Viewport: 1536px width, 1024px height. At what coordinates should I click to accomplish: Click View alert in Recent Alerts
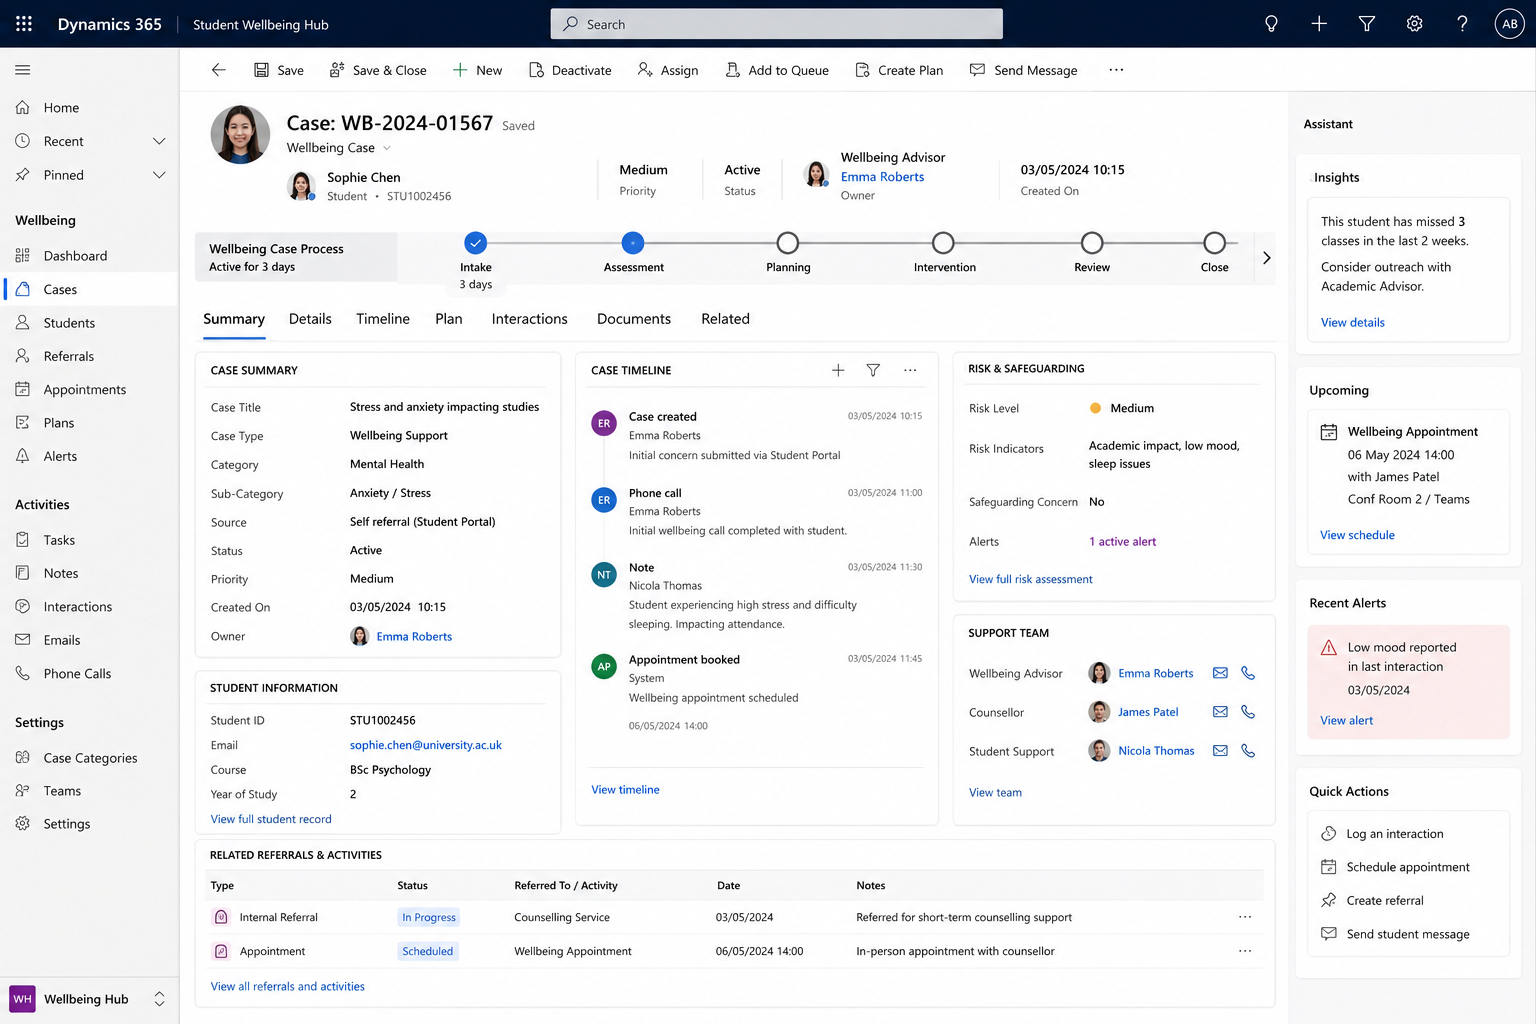1346,721
